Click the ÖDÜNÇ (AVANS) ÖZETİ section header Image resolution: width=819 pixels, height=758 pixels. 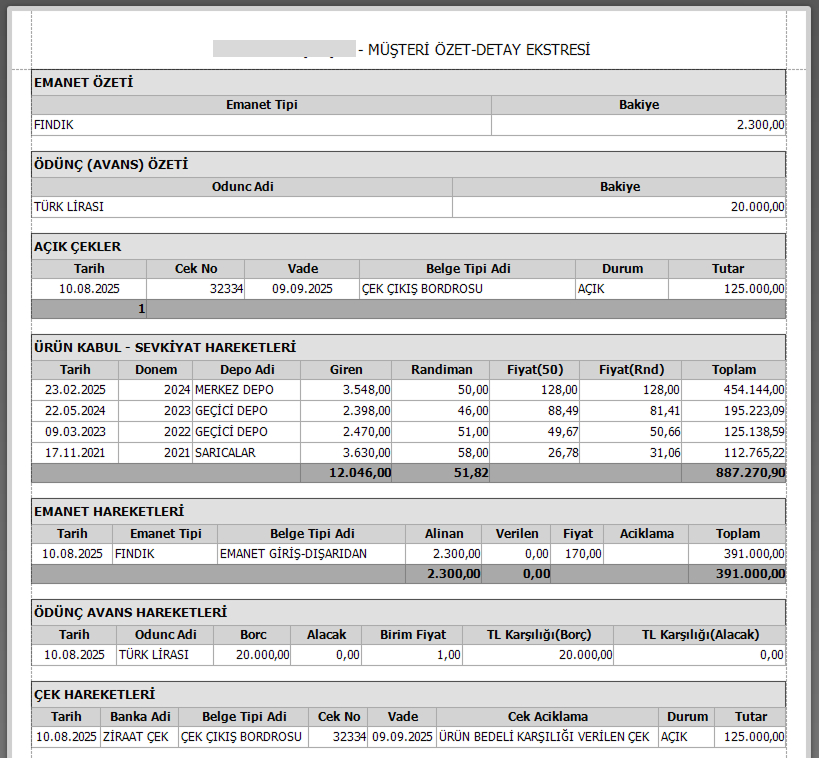pos(111,165)
